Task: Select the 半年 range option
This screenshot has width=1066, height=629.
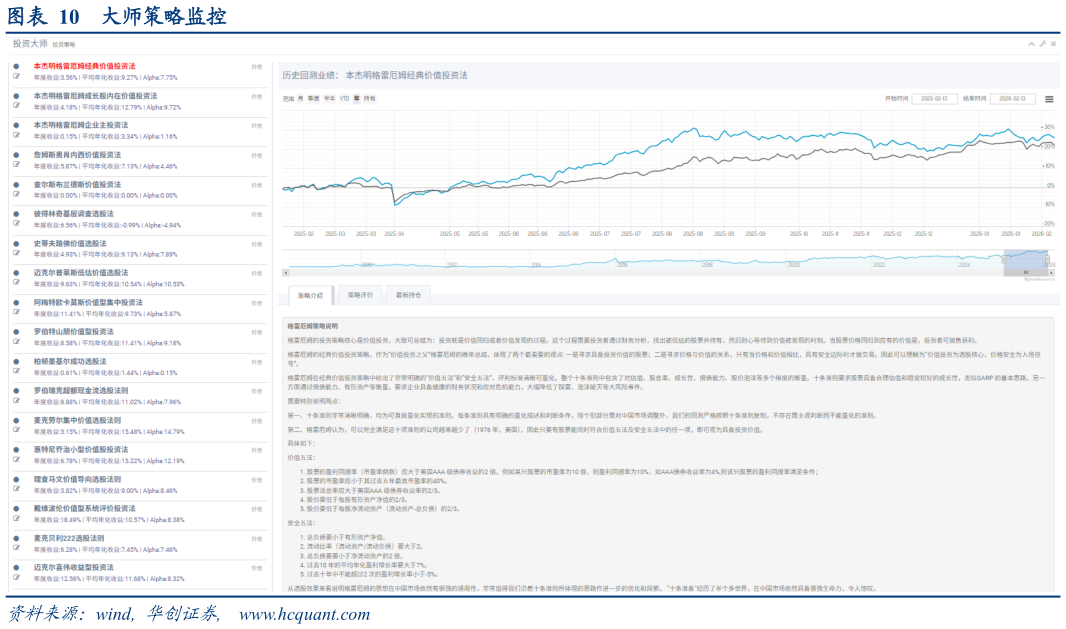Action: point(329,99)
